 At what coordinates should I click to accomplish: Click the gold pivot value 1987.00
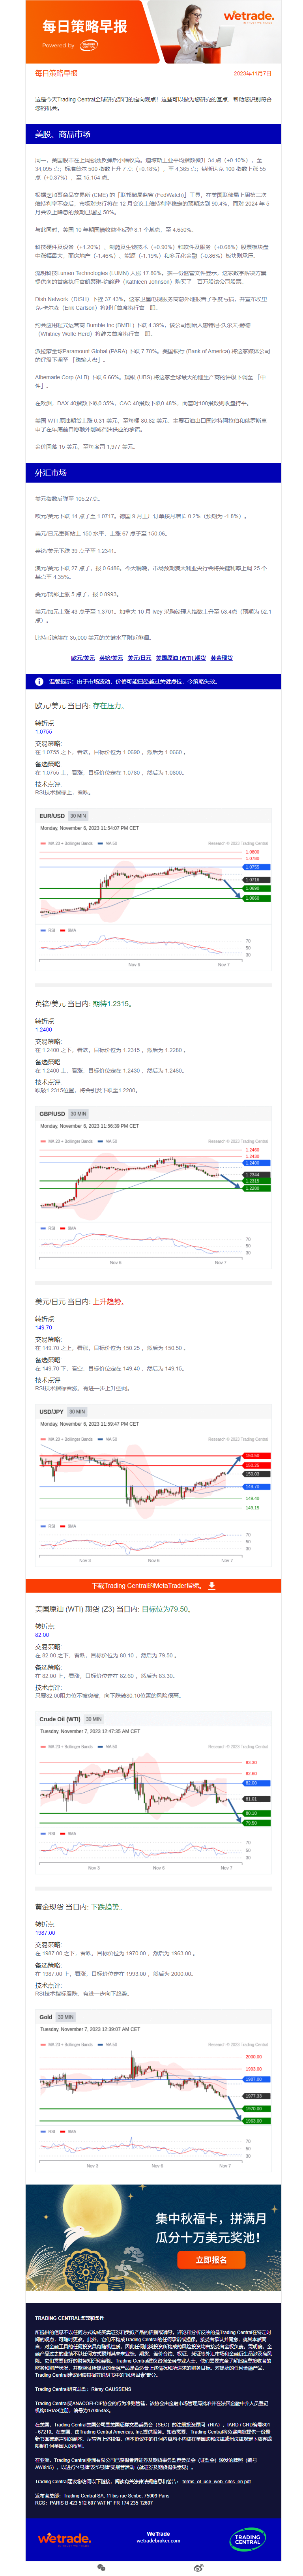(45, 1933)
